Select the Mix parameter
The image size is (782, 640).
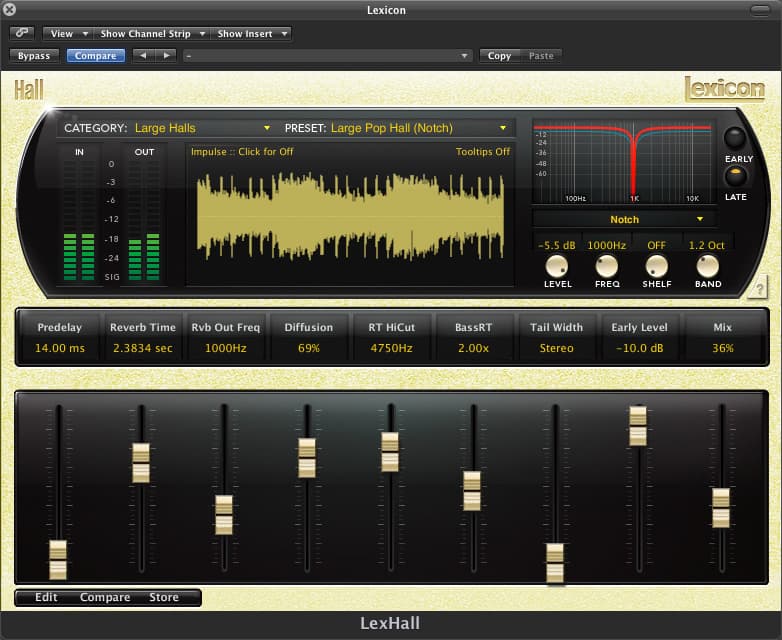[x=722, y=338]
